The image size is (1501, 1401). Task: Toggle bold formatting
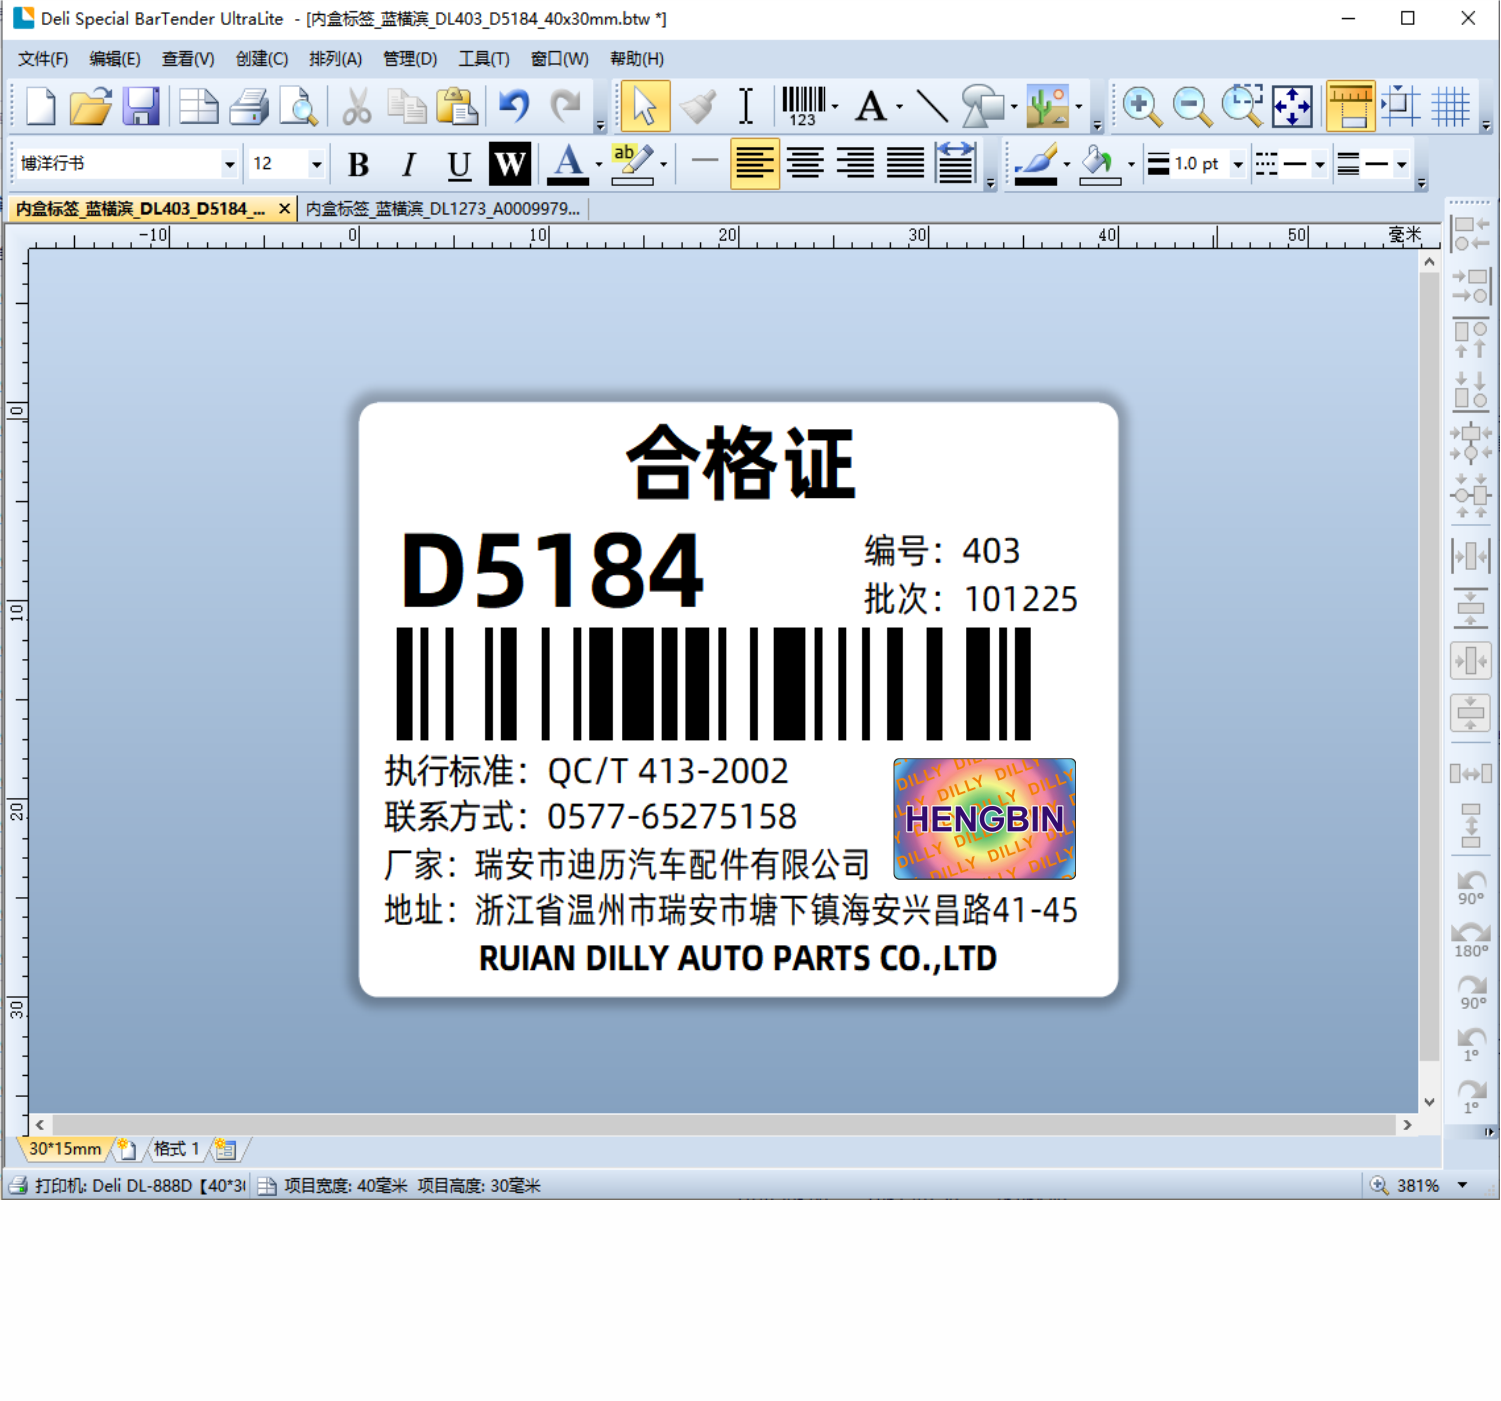[x=358, y=164]
